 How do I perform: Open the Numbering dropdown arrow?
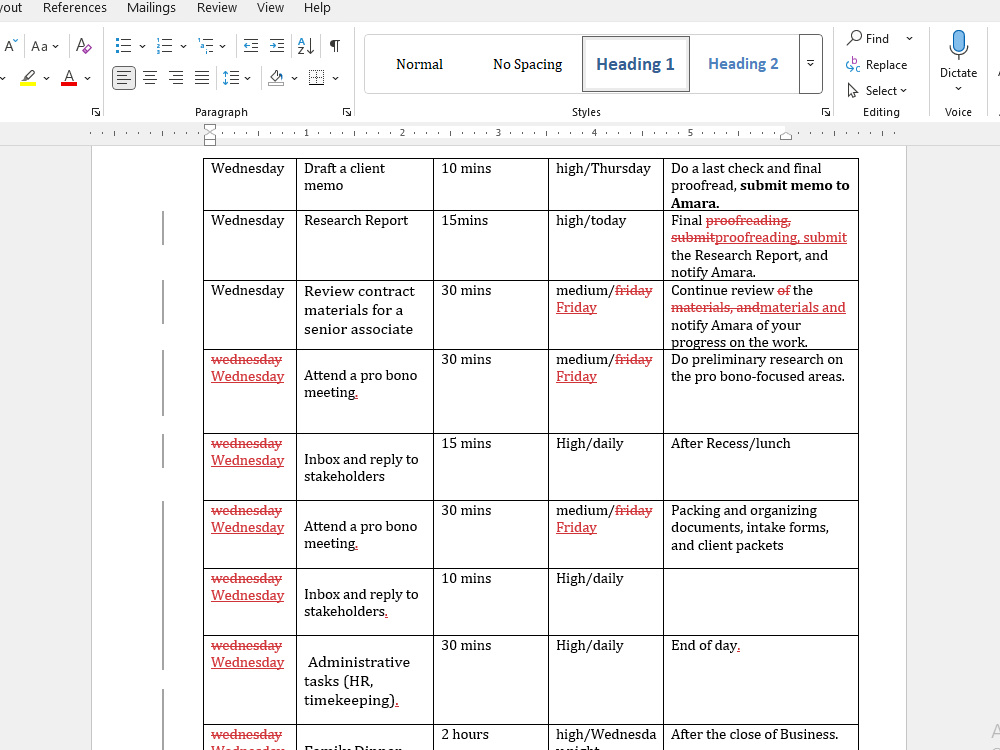(x=183, y=46)
